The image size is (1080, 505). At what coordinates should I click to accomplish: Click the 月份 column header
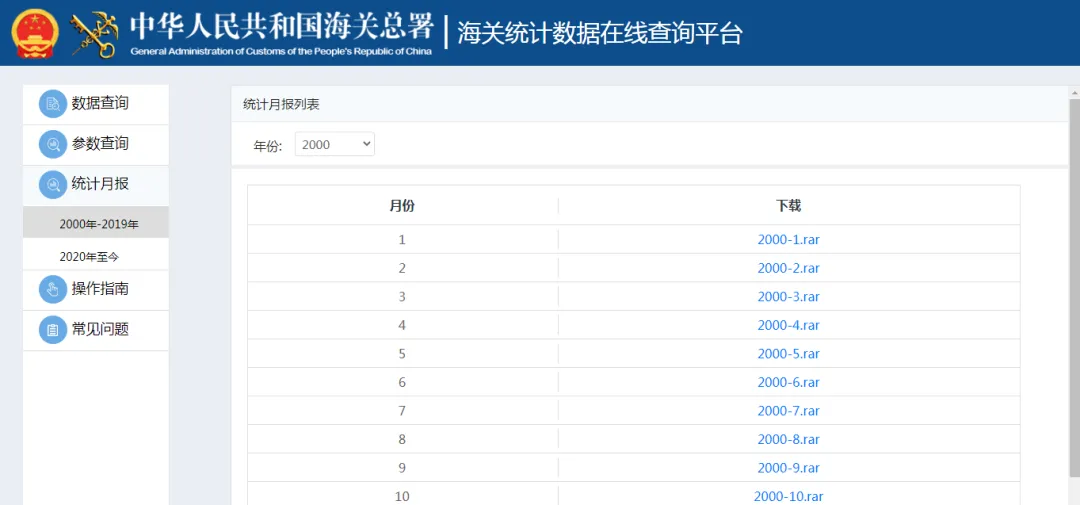click(402, 205)
